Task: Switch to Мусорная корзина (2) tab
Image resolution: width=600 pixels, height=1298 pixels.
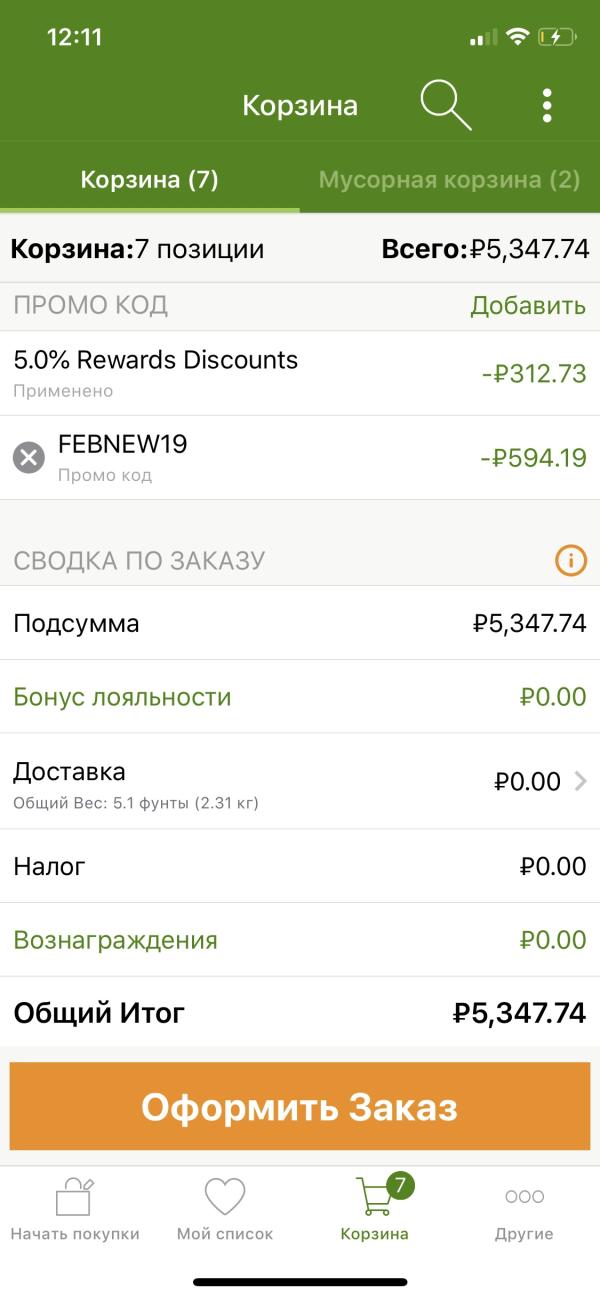Action: click(450, 180)
